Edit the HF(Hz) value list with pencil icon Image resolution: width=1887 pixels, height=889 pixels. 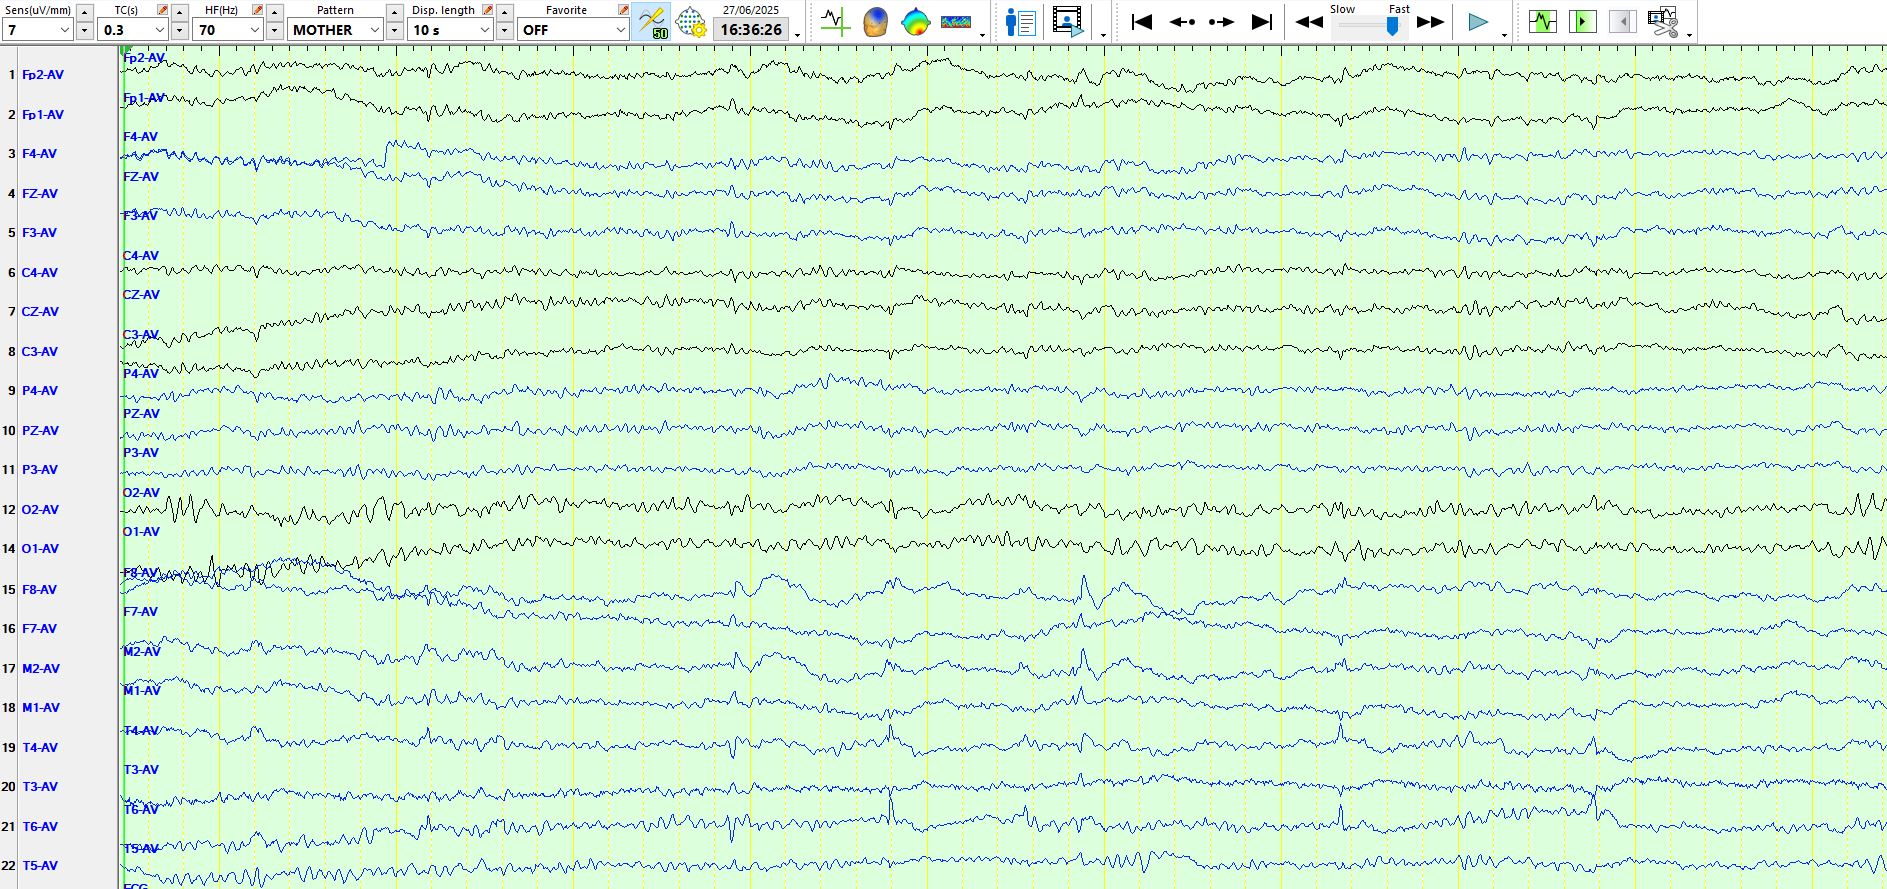click(258, 10)
